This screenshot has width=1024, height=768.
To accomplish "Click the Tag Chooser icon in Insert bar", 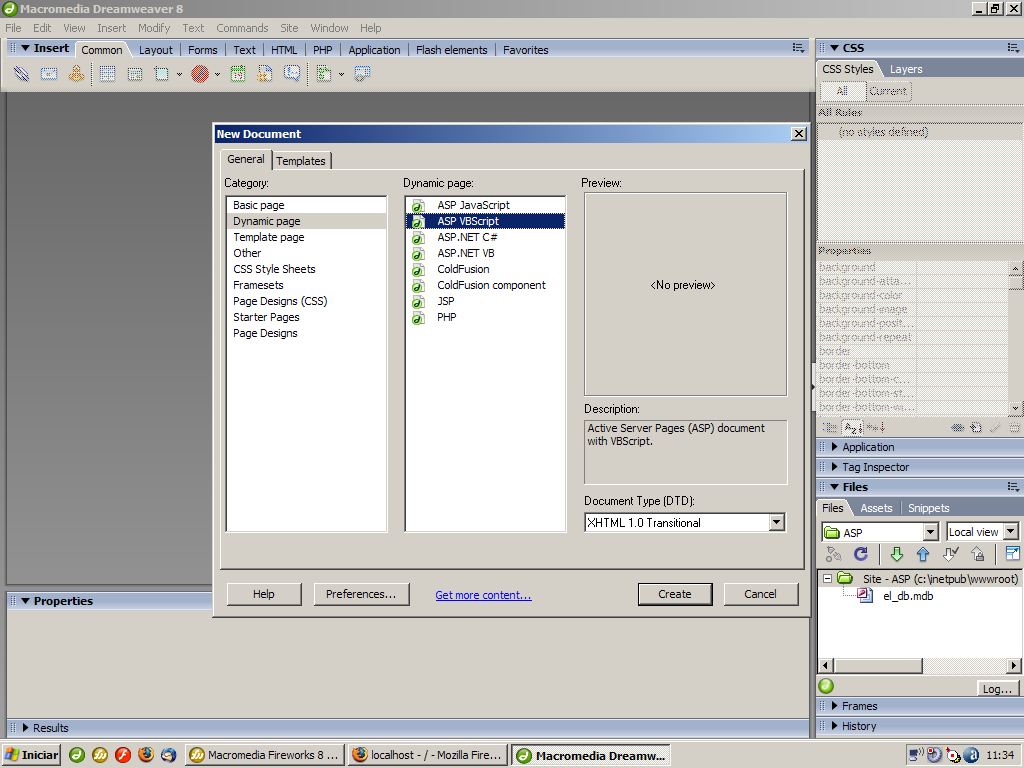I will 362,74.
